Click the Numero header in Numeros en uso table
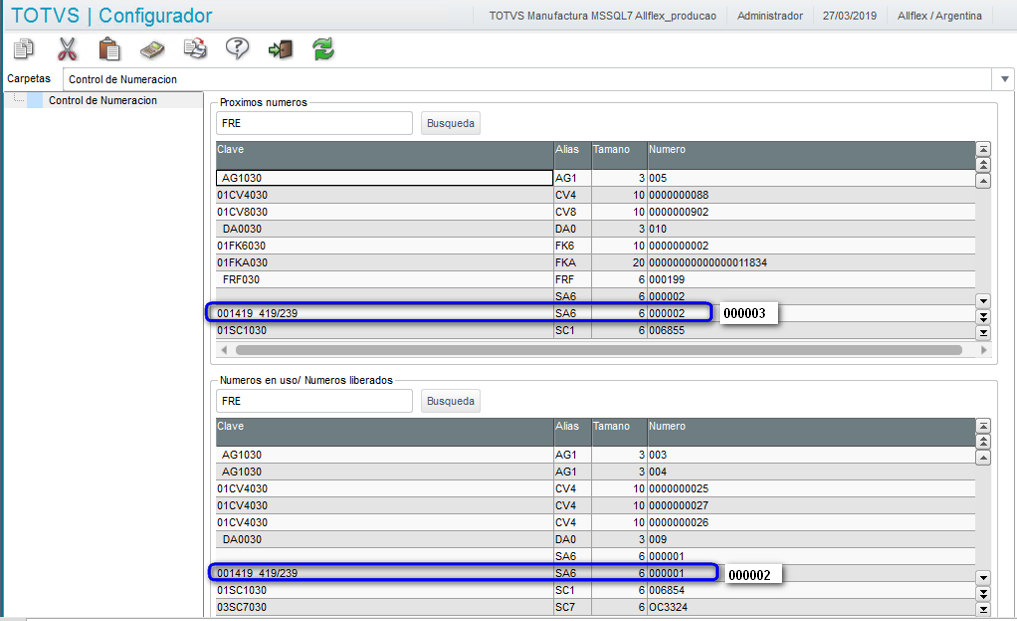 pos(811,432)
